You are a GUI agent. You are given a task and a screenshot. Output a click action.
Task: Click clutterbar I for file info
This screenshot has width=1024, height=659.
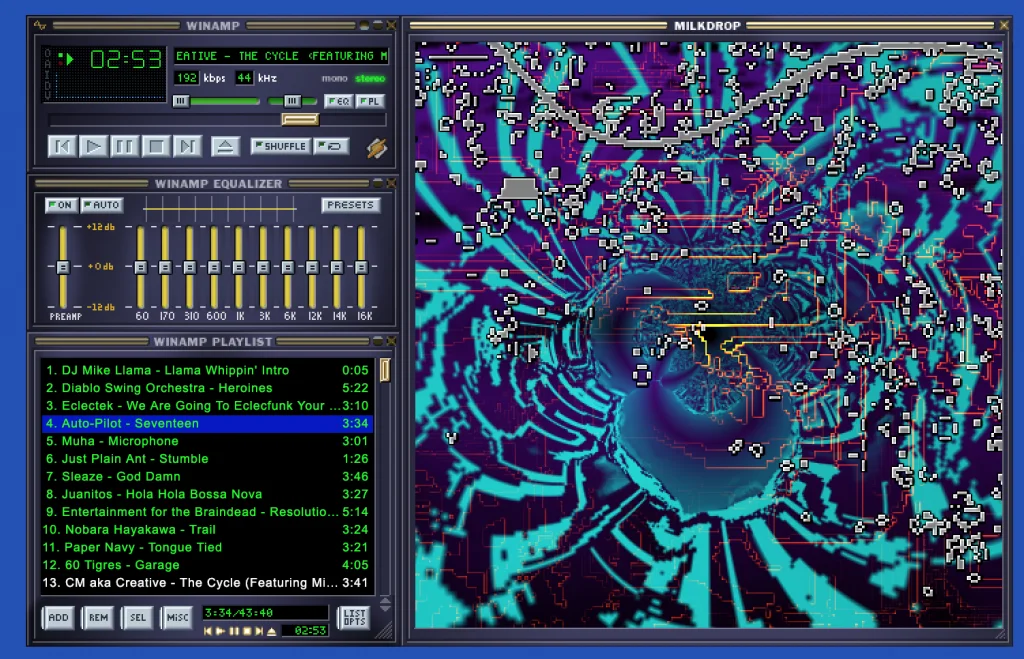(x=46, y=76)
